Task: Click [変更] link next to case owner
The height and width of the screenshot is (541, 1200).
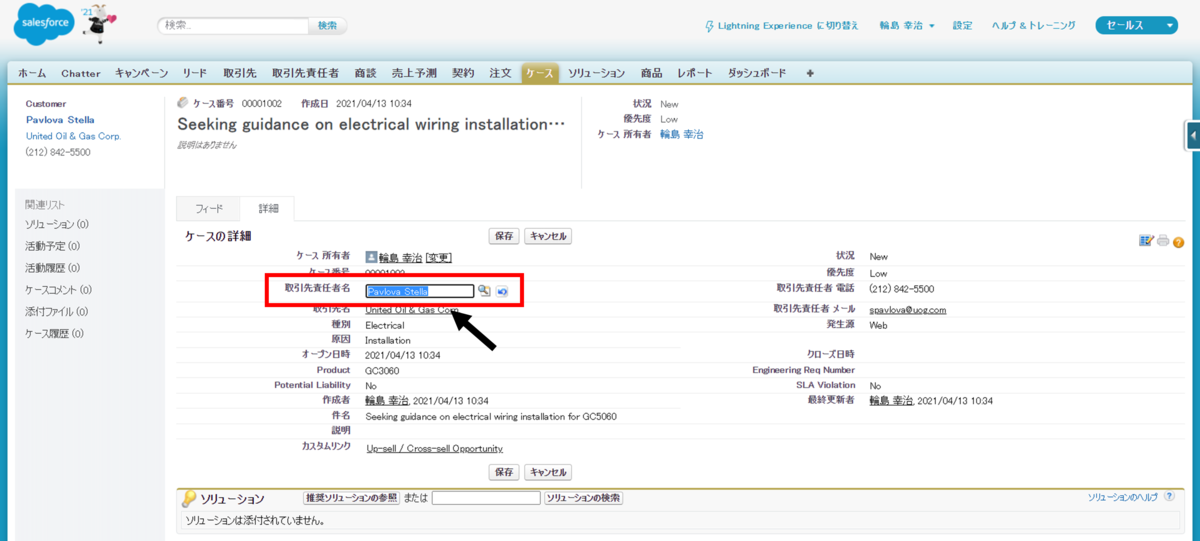Action: 438,257
